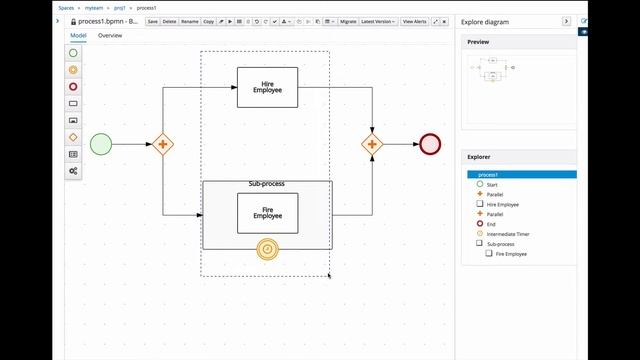This screenshot has height=360, width=640.
Task: Open the Gateways palette diamond icon
Action: point(73,137)
